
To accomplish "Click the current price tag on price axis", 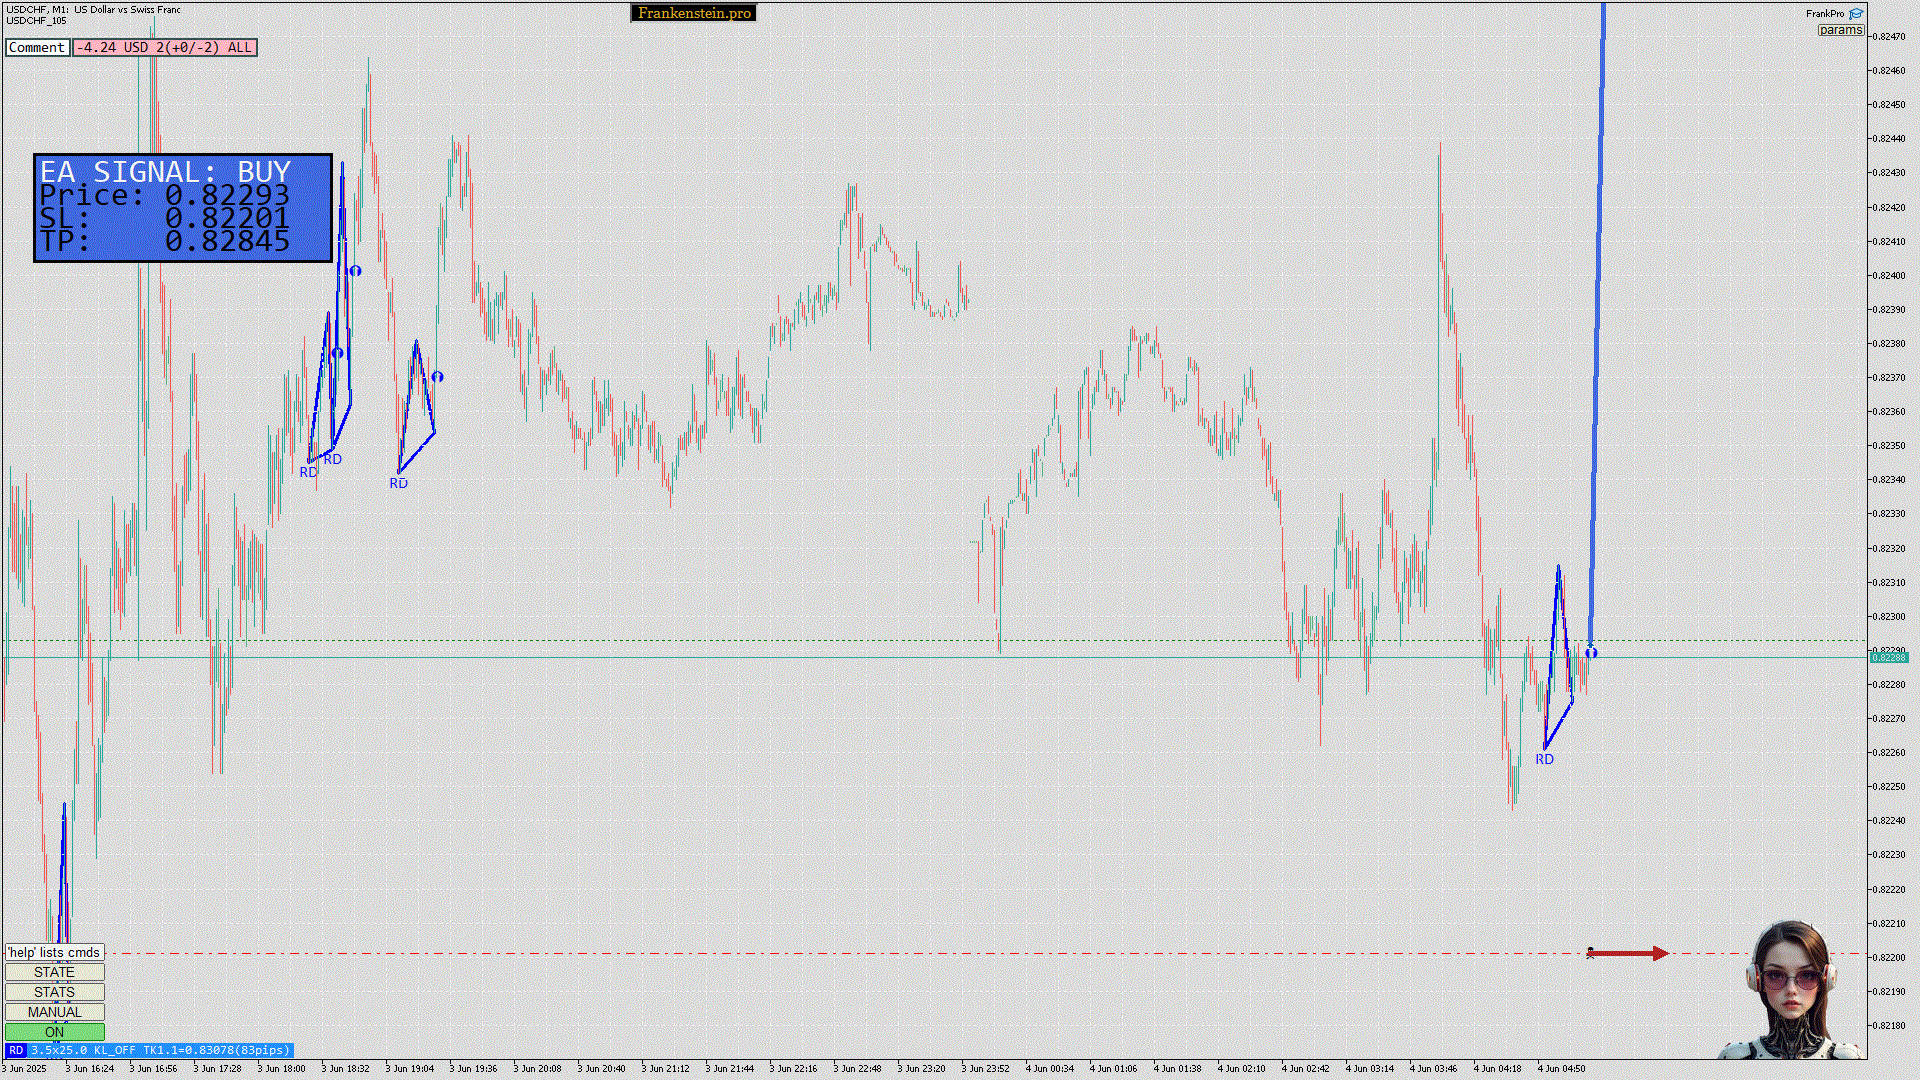I will click(x=1889, y=657).
